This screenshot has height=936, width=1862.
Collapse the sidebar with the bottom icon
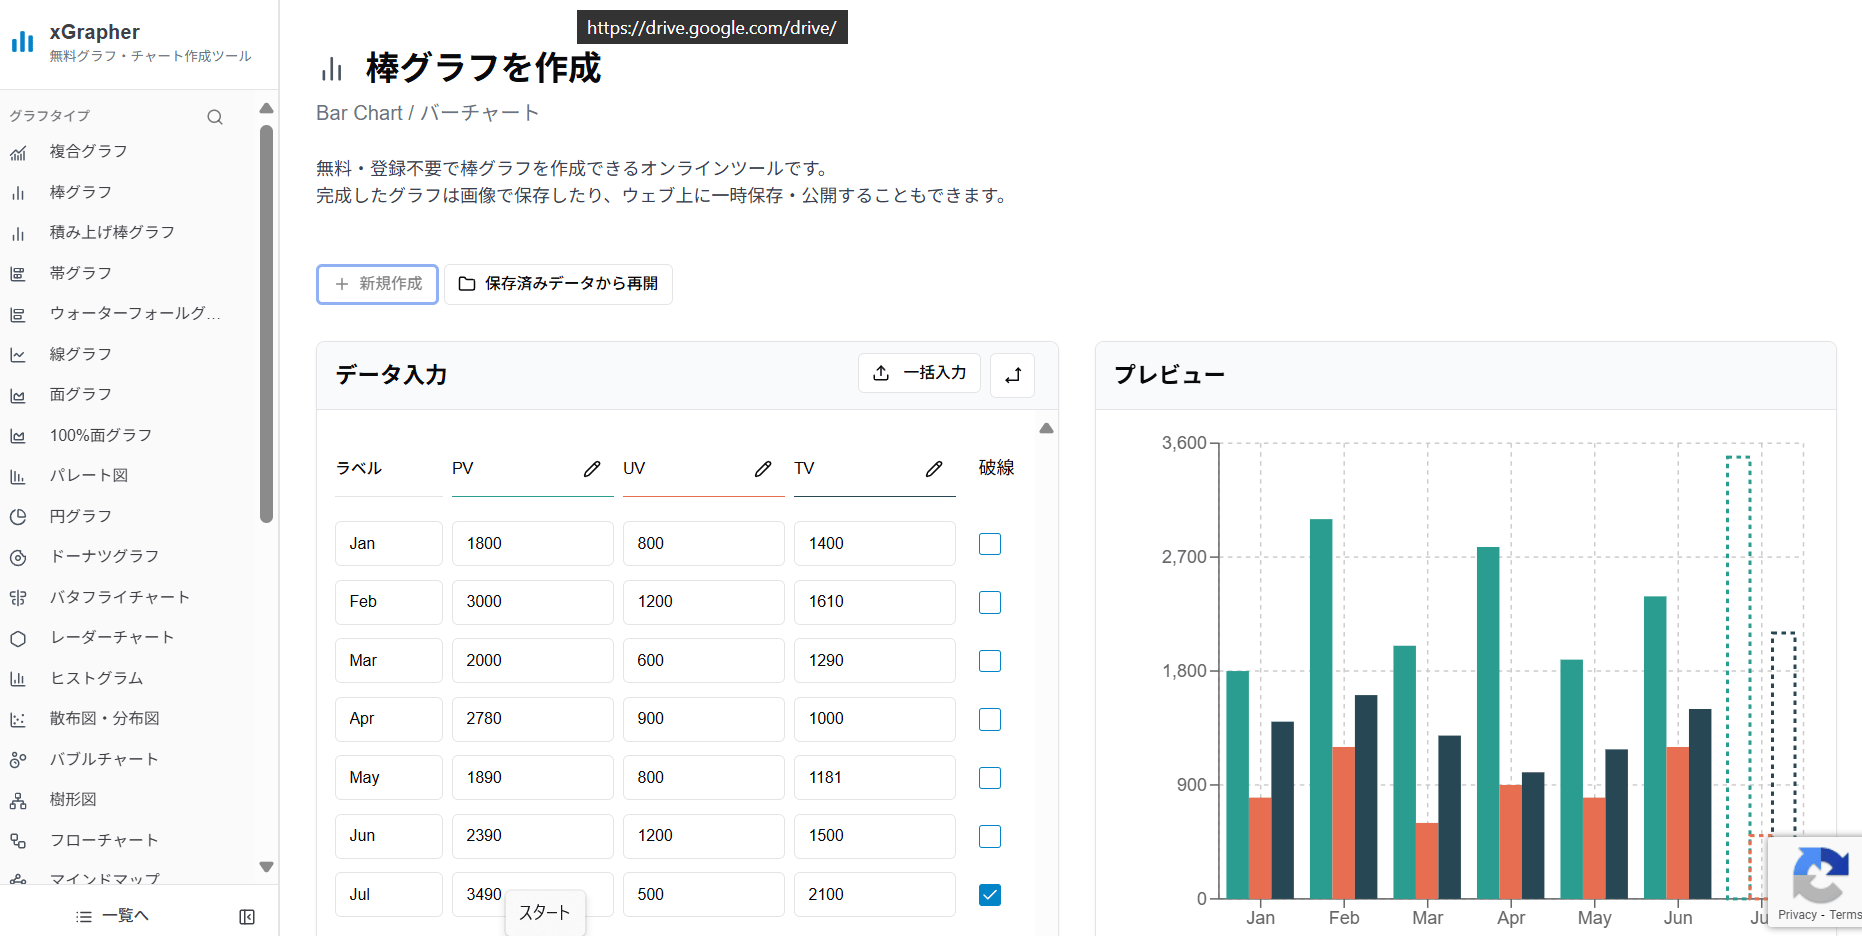tap(246, 915)
